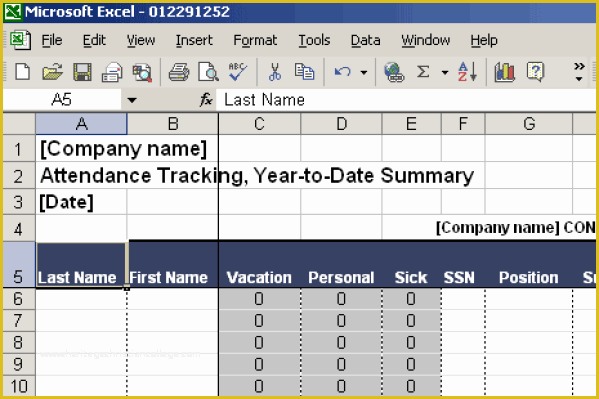Viewport: 599px width, 399px height.
Task: Run the ABC spelling check icon
Action: point(238,71)
